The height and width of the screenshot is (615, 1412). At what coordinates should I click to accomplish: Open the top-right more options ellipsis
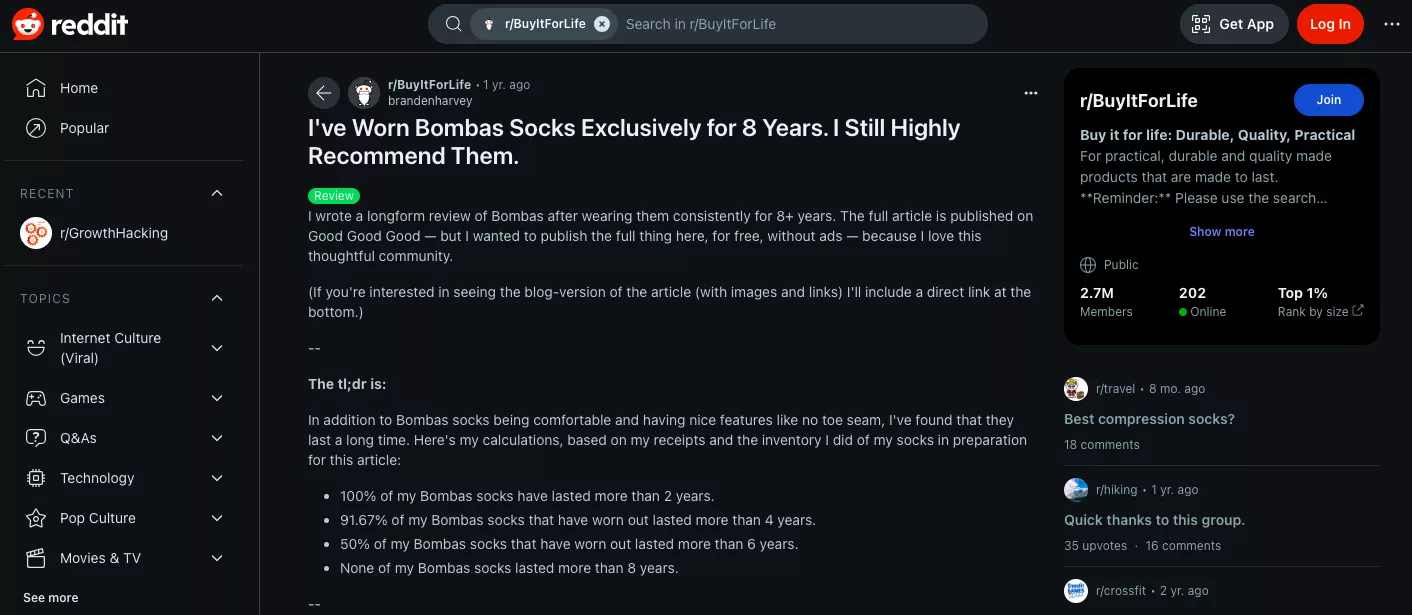click(1392, 24)
